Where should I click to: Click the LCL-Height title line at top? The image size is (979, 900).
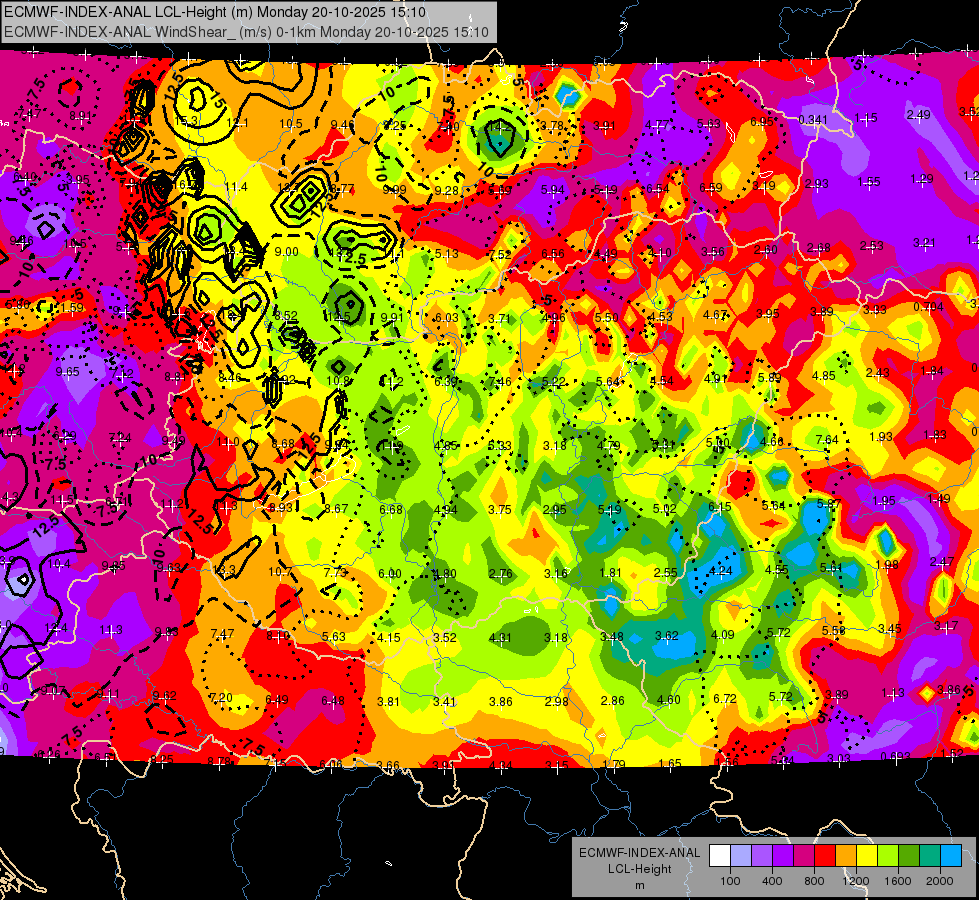[215, 12]
